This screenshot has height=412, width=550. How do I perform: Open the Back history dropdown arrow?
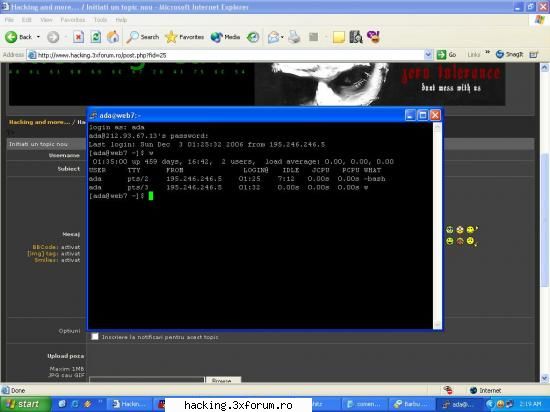[x=38, y=37]
